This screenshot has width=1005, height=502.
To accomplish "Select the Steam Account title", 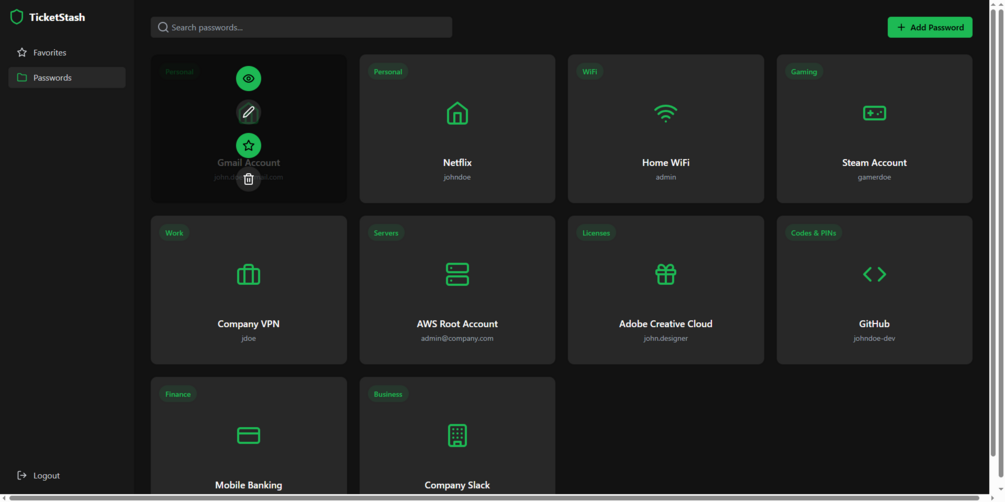I will [874, 163].
